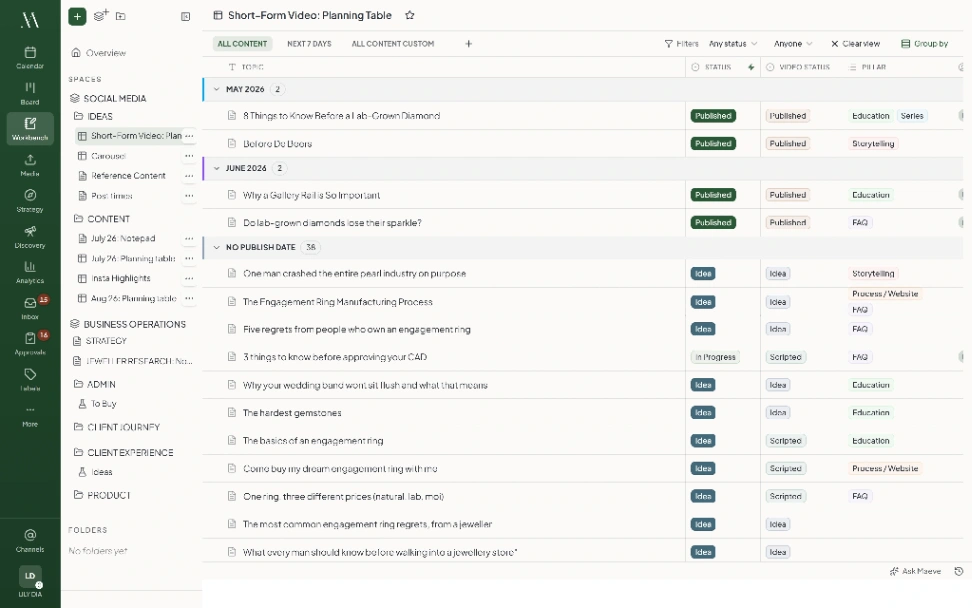Click the LD user avatar
The width and height of the screenshot is (972, 608).
click(x=30, y=576)
